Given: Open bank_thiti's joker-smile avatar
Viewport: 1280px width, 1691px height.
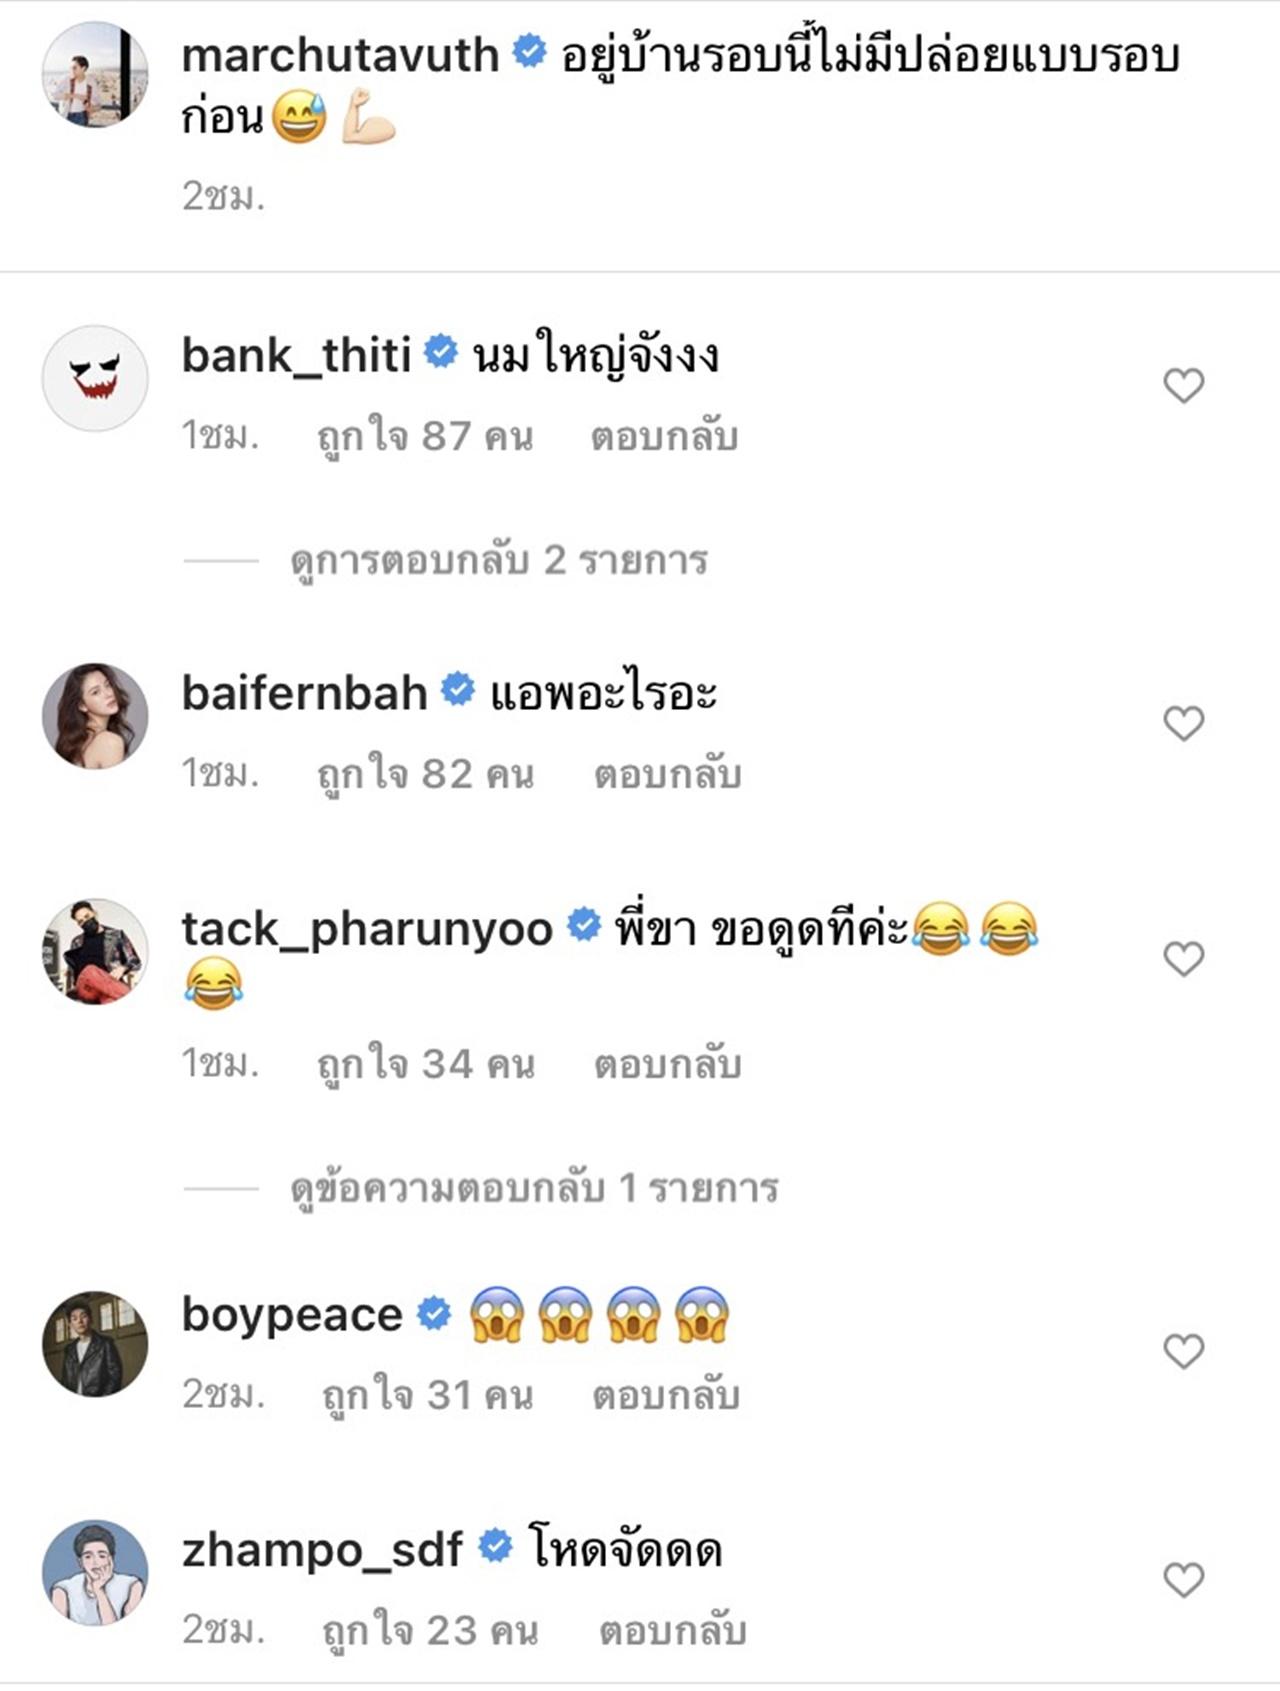Looking at the screenshot, I should pyautogui.click(x=95, y=378).
